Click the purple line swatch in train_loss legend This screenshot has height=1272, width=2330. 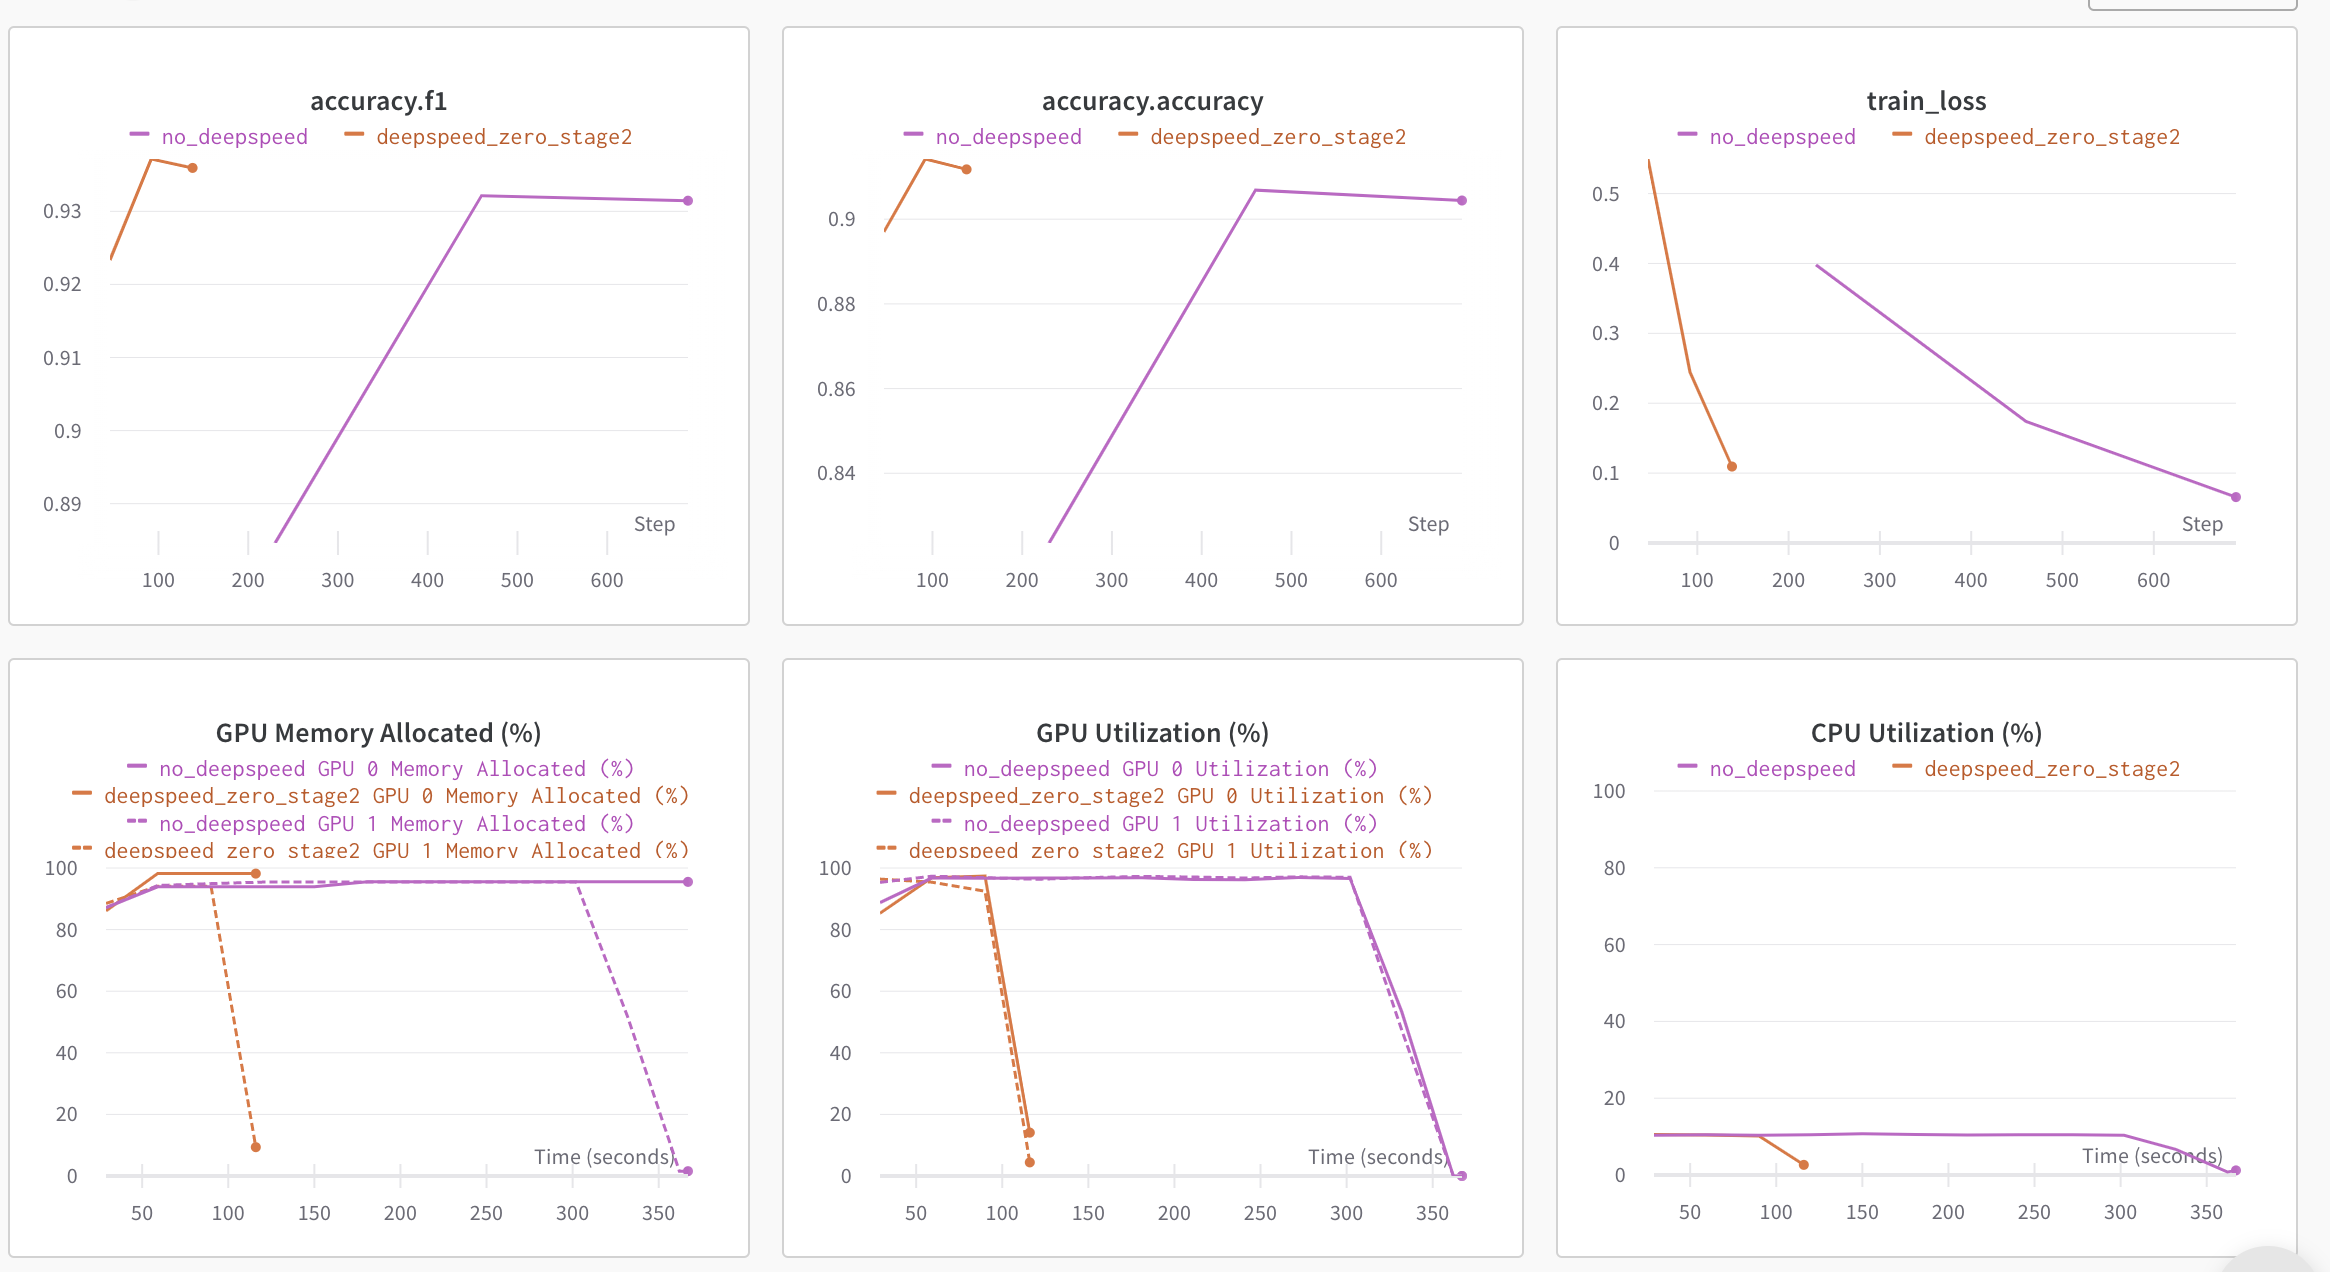[x=1688, y=135]
